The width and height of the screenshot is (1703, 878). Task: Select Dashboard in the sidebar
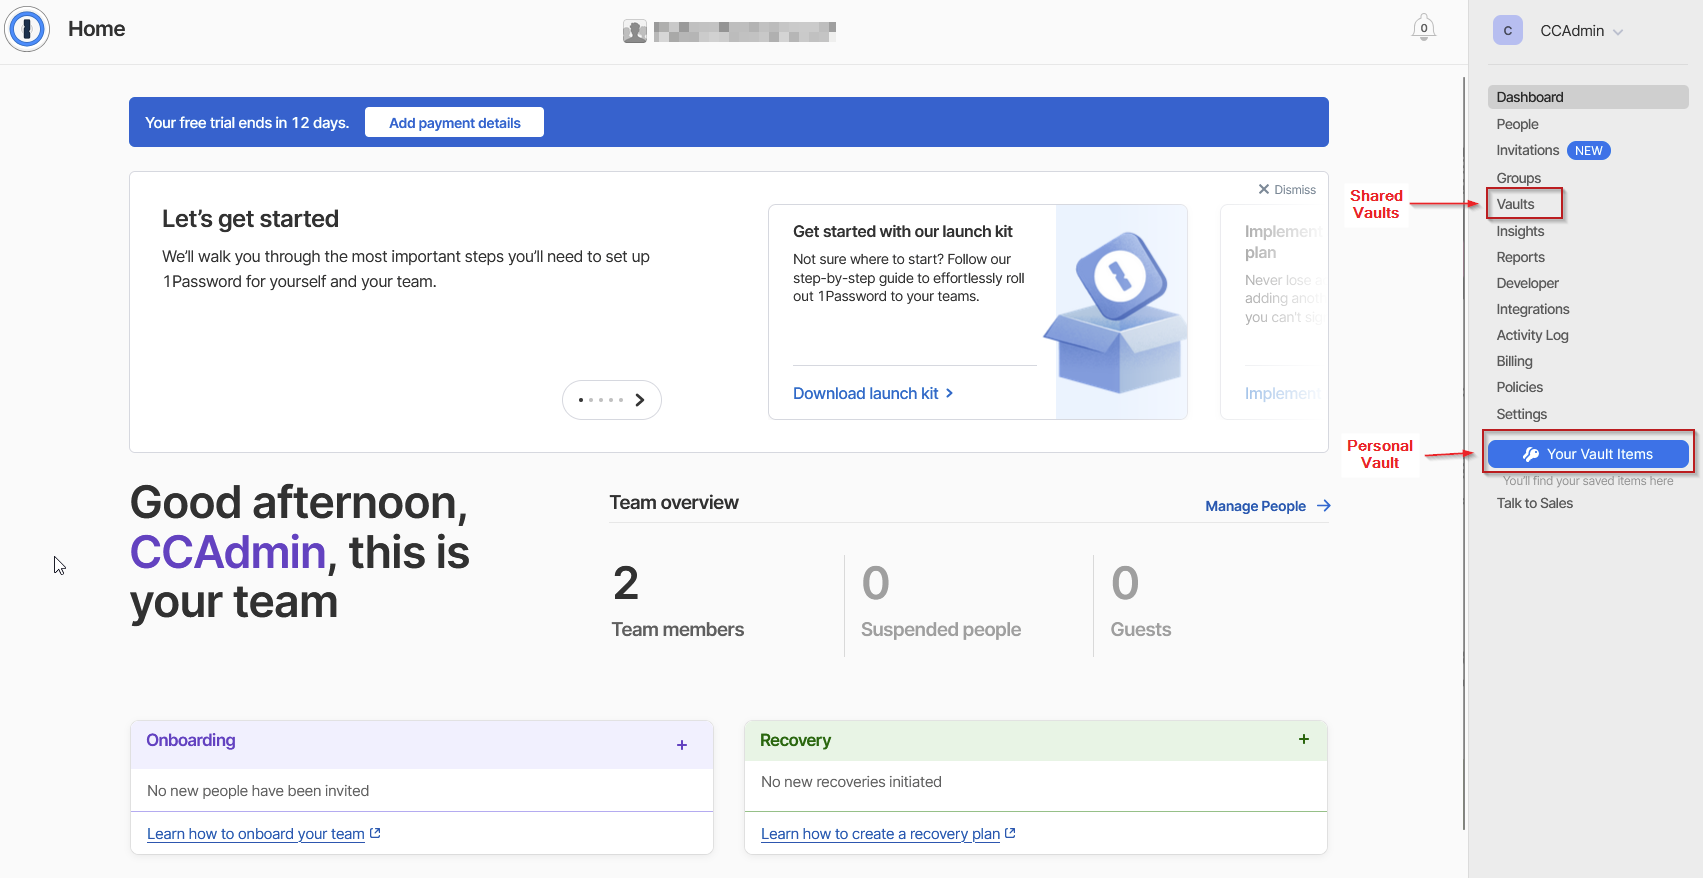pos(1588,97)
